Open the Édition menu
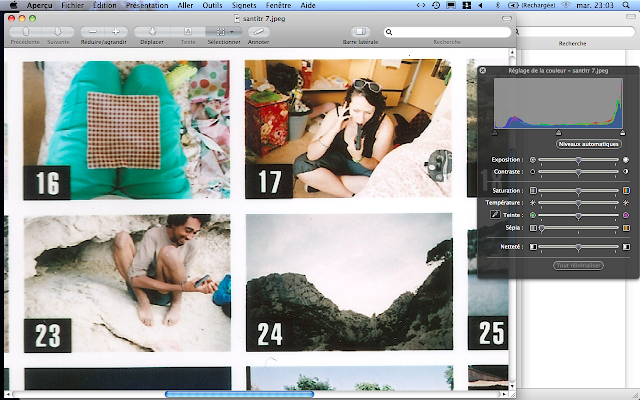The height and width of the screenshot is (400, 640). 104,5
